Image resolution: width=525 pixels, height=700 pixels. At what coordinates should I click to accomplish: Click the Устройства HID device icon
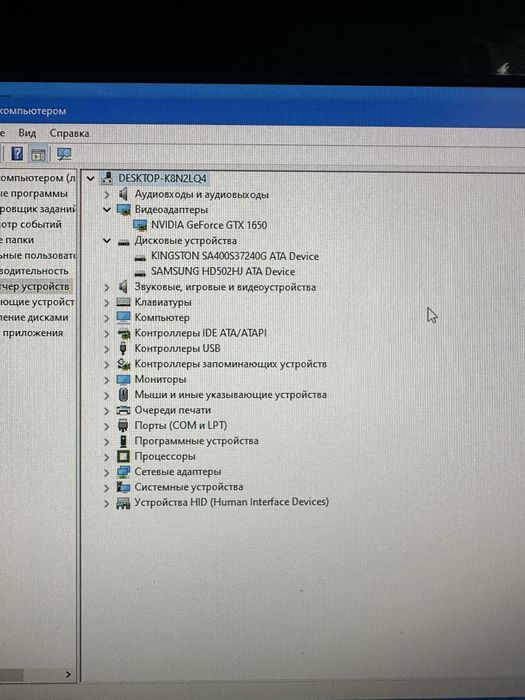(x=123, y=503)
